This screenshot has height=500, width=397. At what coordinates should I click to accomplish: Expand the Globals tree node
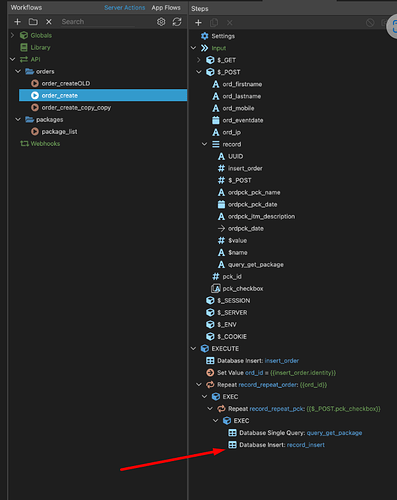tap(13, 35)
